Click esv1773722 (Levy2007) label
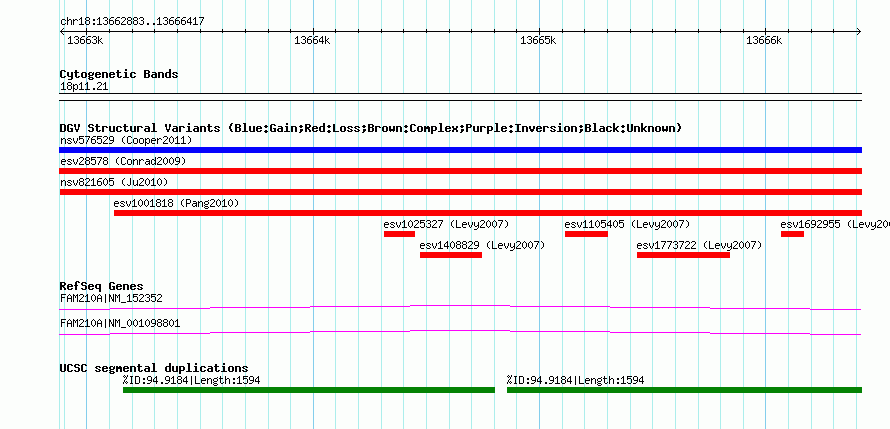Viewport: 890px width, 429px height. coord(699,245)
